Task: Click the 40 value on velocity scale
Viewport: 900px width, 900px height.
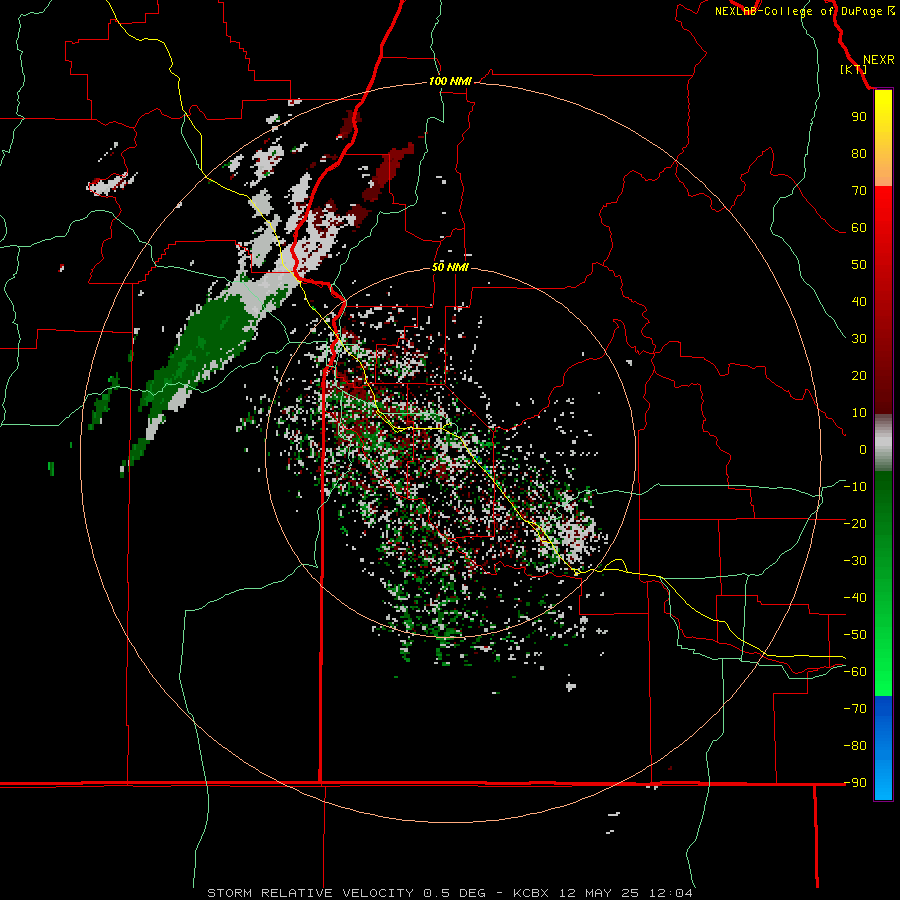Action: 859,301
